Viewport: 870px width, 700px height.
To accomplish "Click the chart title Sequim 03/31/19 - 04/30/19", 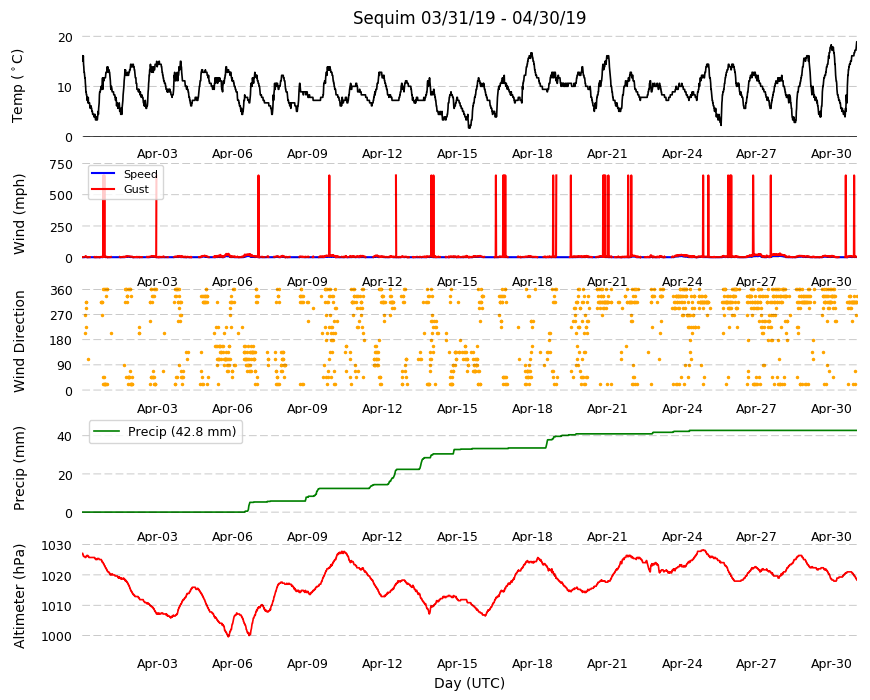I will [469, 18].
